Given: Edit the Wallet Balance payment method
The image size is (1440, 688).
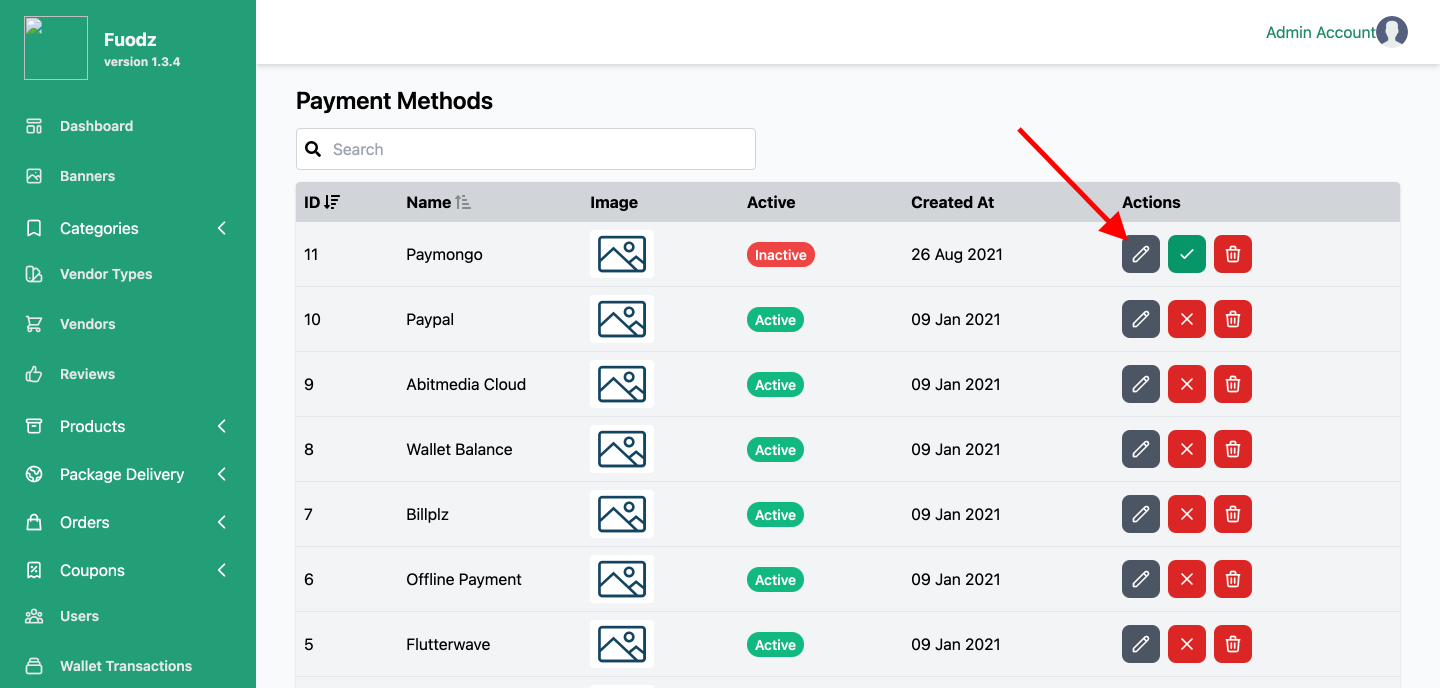Looking at the screenshot, I should coord(1140,450).
